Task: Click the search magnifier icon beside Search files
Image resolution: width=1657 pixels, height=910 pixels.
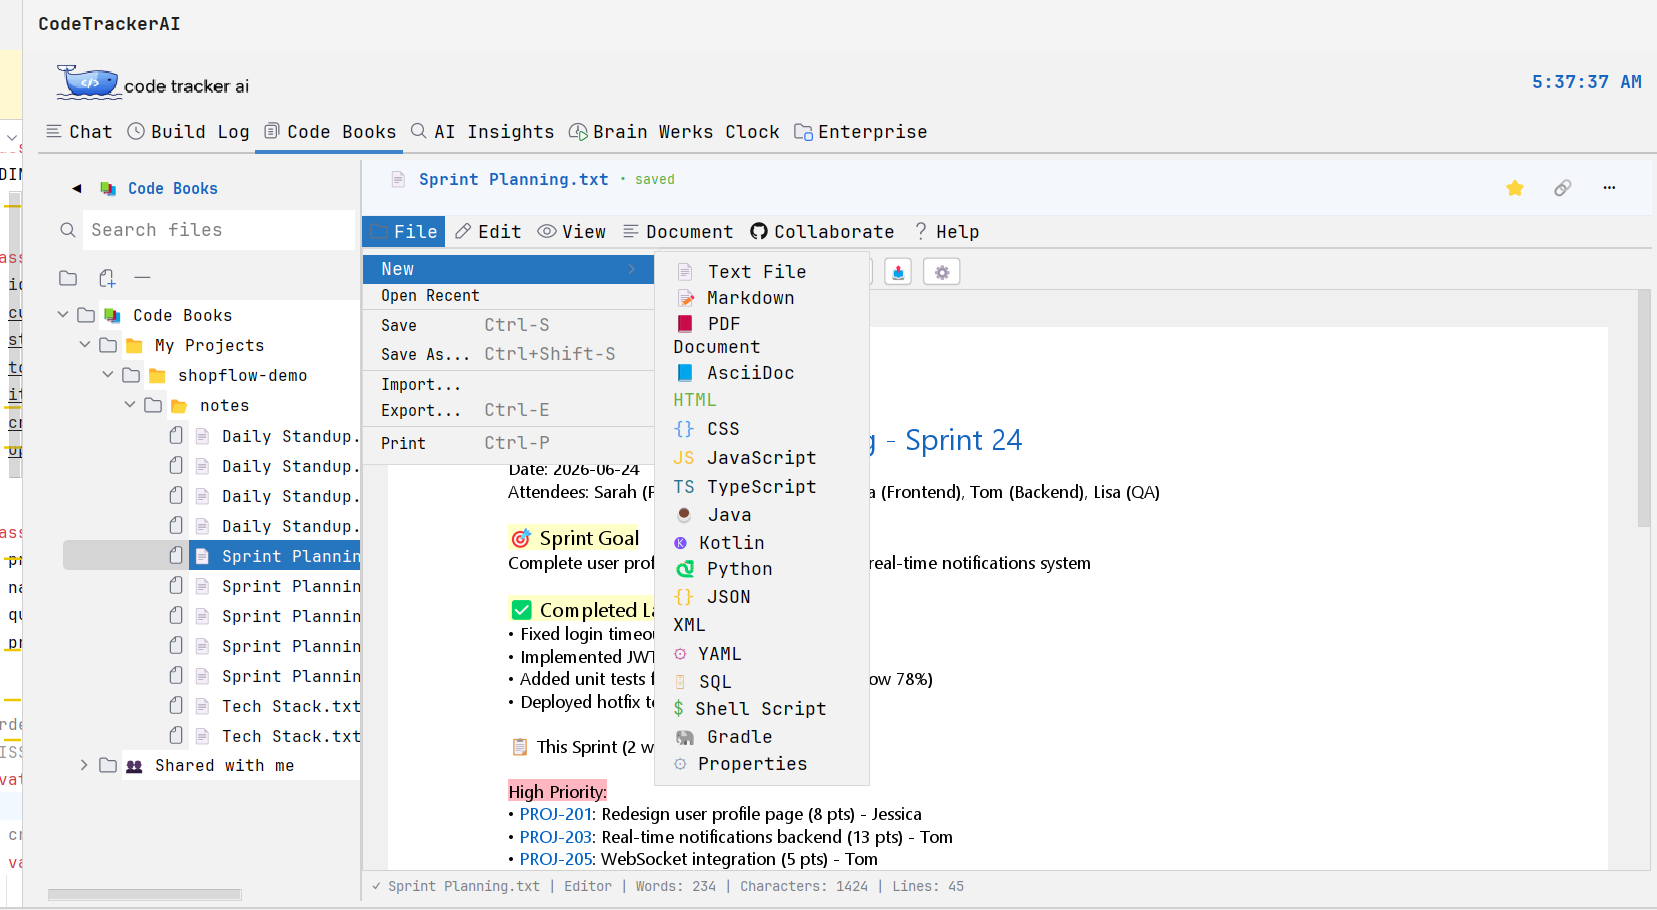Action: [68, 230]
